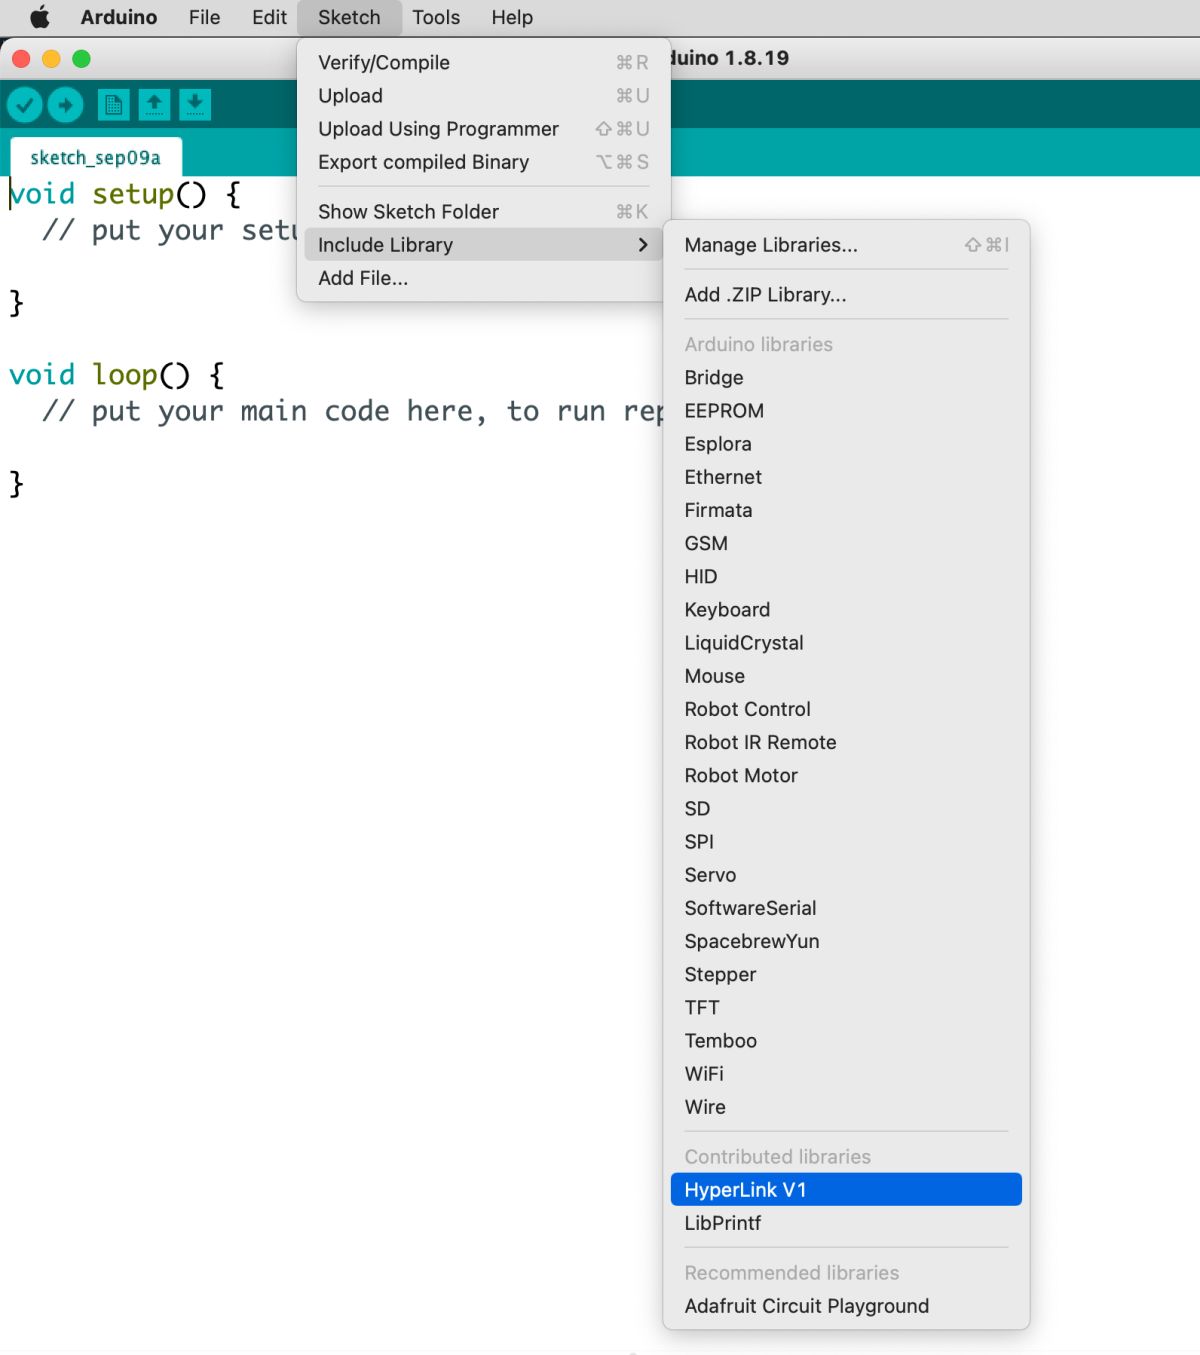Image resolution: width=1200 pixels, height=1355 pixels.
Task: Open Manage Libraries...
Action: coord(846,244)
